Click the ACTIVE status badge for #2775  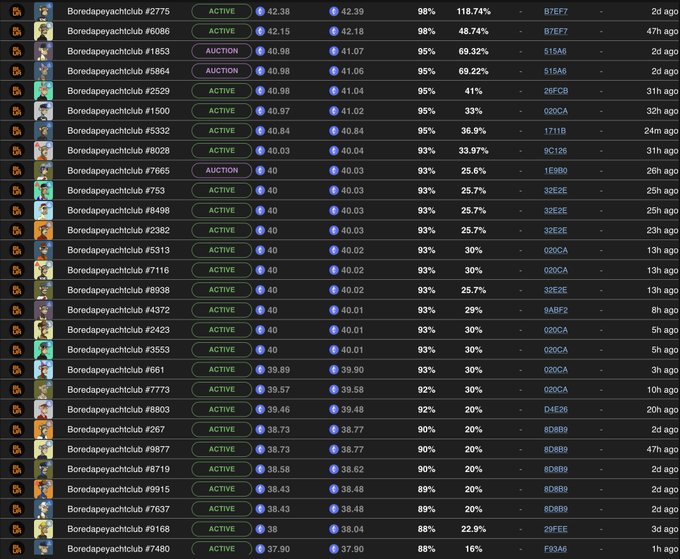coord(222,11)
